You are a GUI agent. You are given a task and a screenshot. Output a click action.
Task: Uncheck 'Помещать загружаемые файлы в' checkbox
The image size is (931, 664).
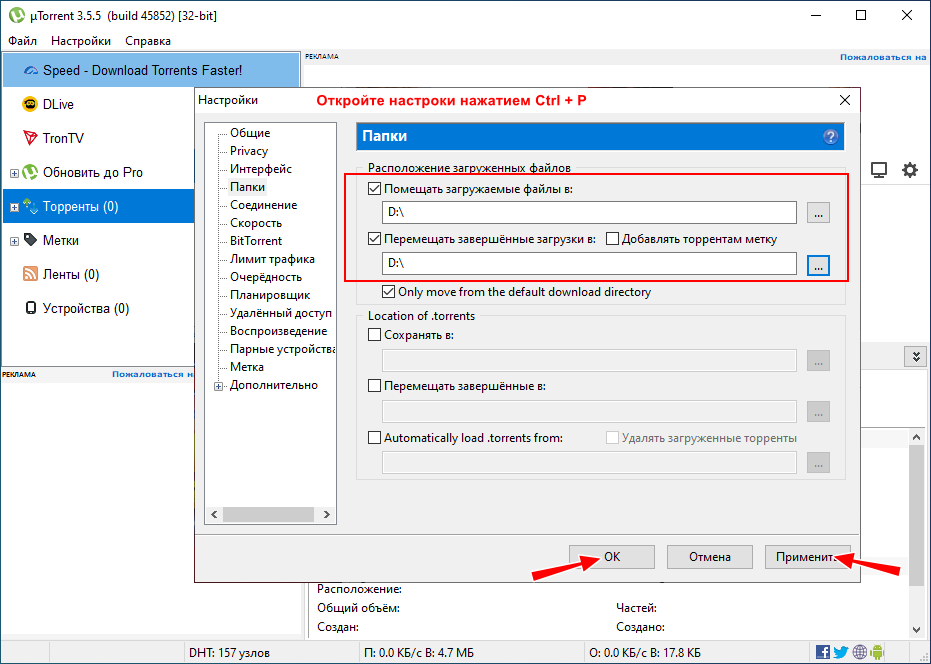click(375, 188)
